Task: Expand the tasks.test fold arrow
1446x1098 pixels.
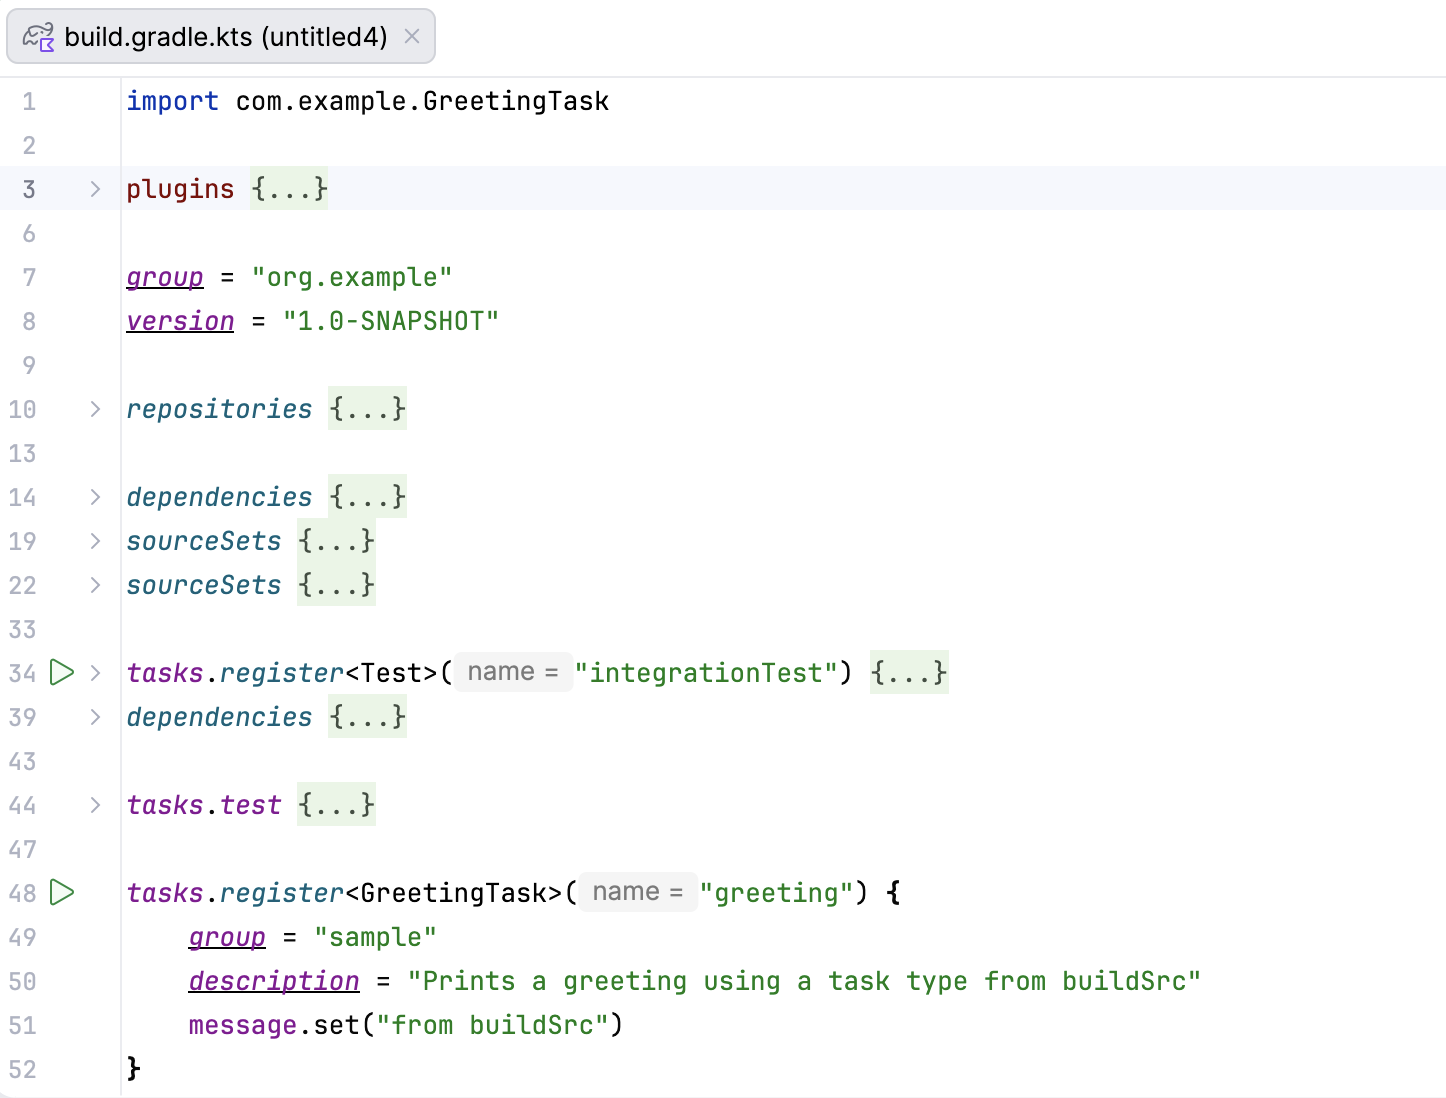Action: (x=95, y=805)
